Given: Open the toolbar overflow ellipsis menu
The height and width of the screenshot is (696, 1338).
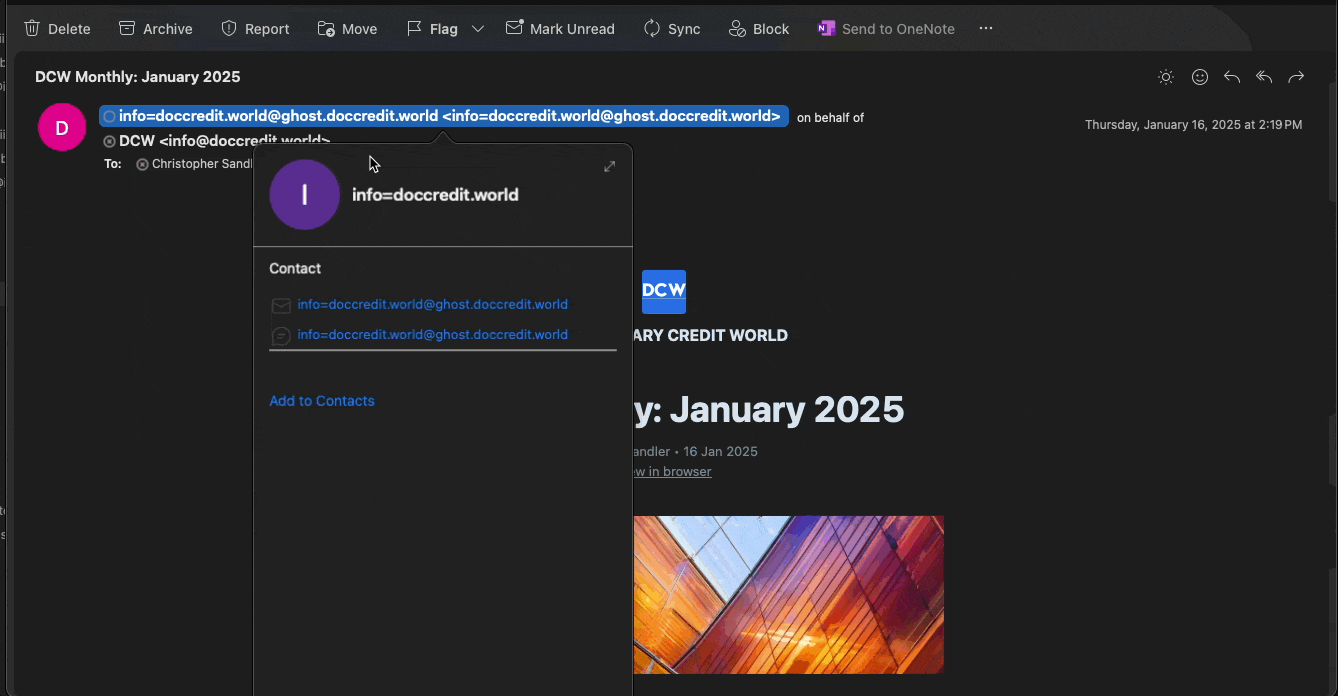Looking at the screenshot, I should [986, 29].
